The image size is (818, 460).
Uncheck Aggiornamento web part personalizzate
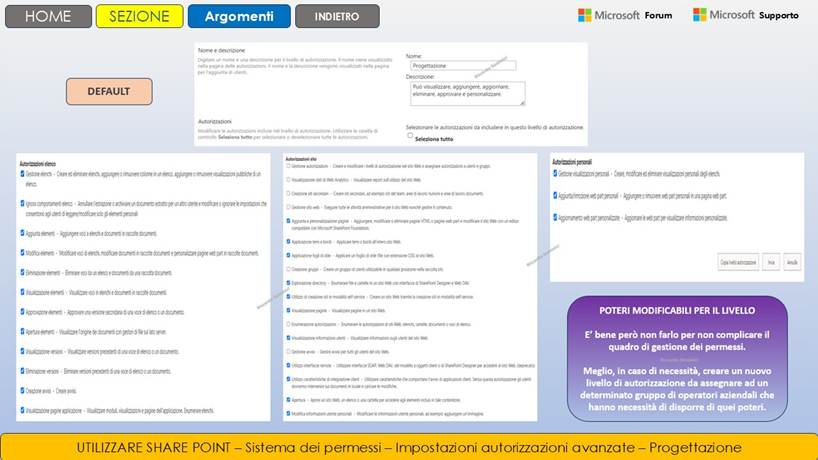pos(555,217)
